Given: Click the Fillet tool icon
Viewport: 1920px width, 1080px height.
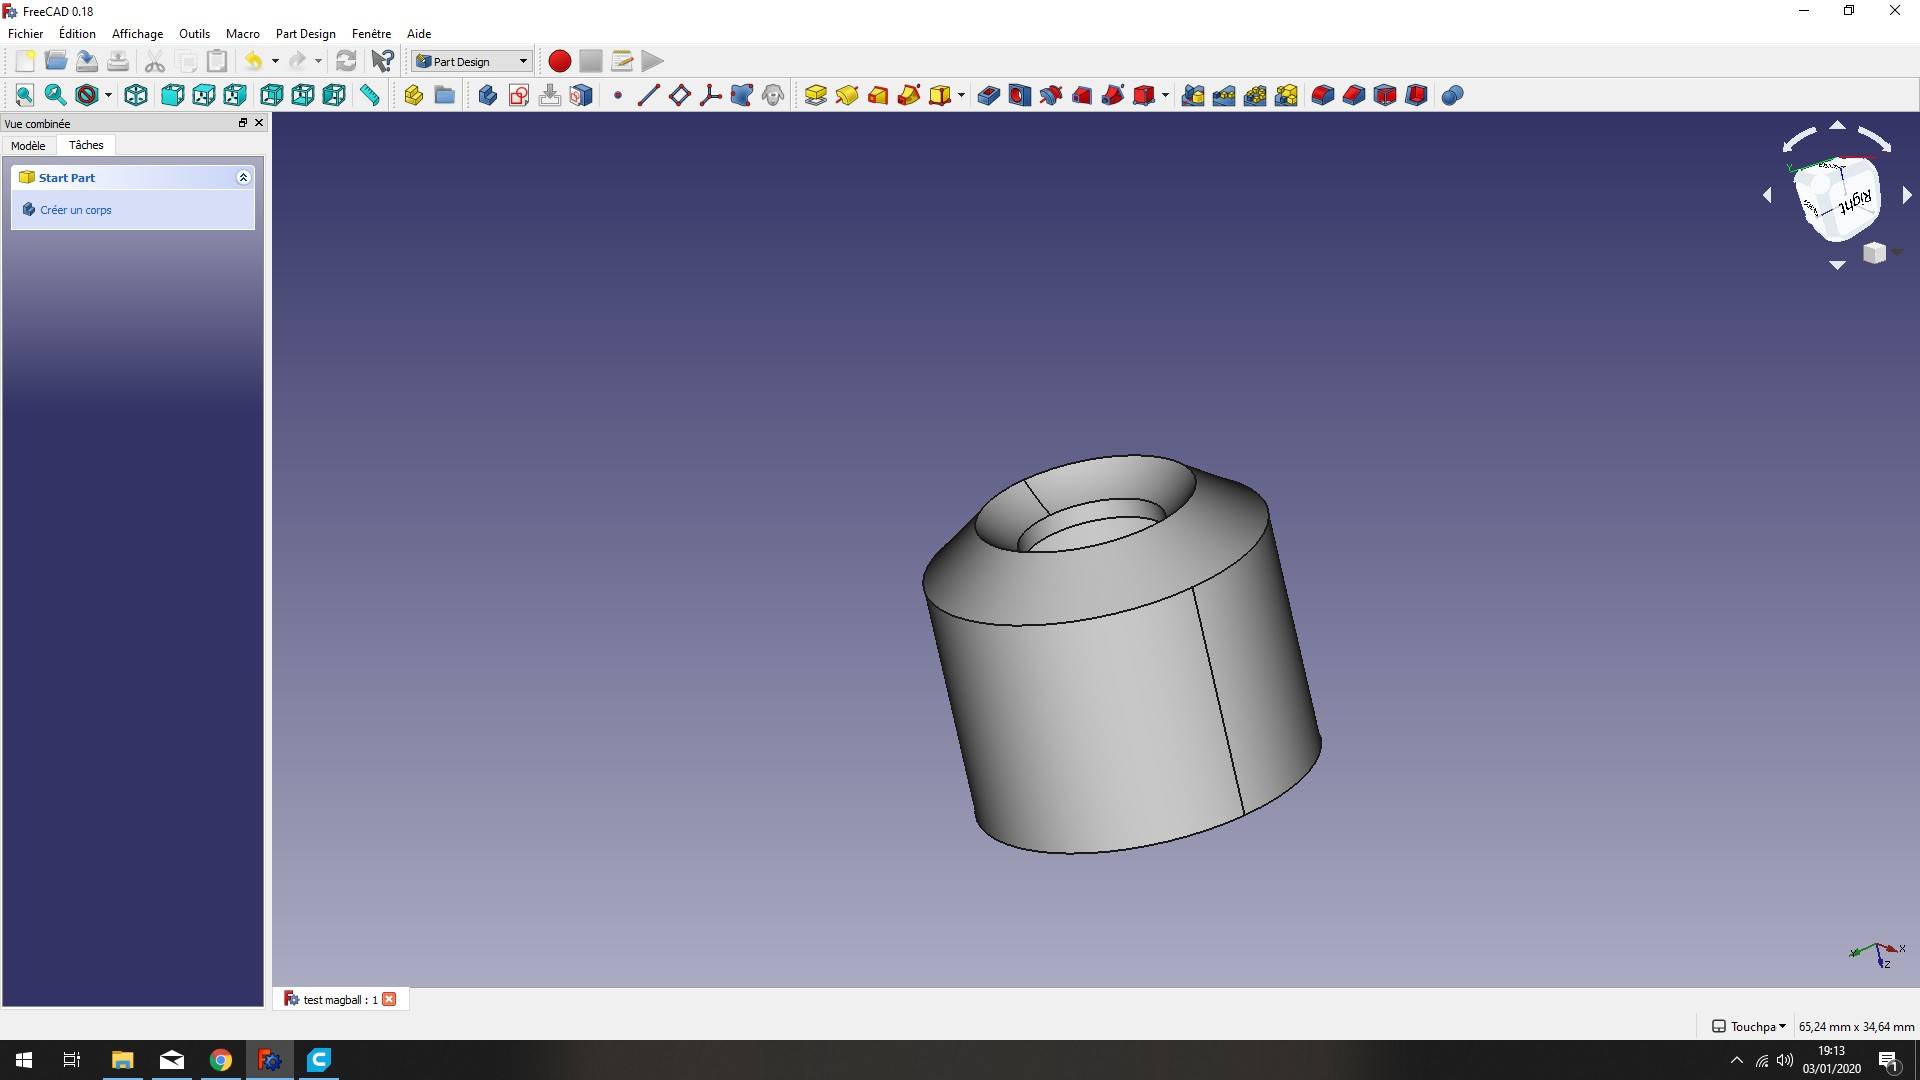Looking at the screenshot, I should [x=1322, y=95].
